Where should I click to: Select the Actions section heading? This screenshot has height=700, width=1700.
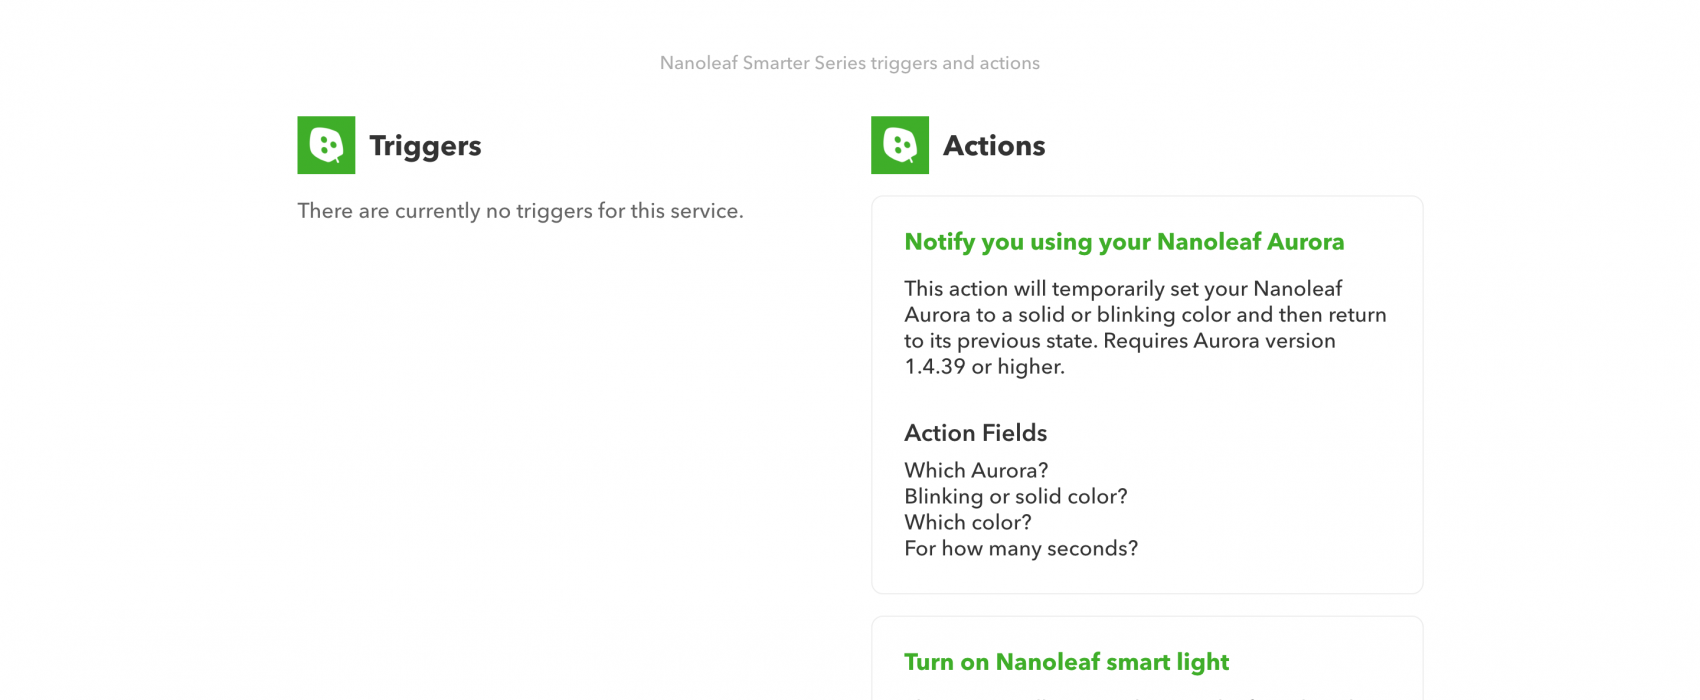(x=994, y=146)
